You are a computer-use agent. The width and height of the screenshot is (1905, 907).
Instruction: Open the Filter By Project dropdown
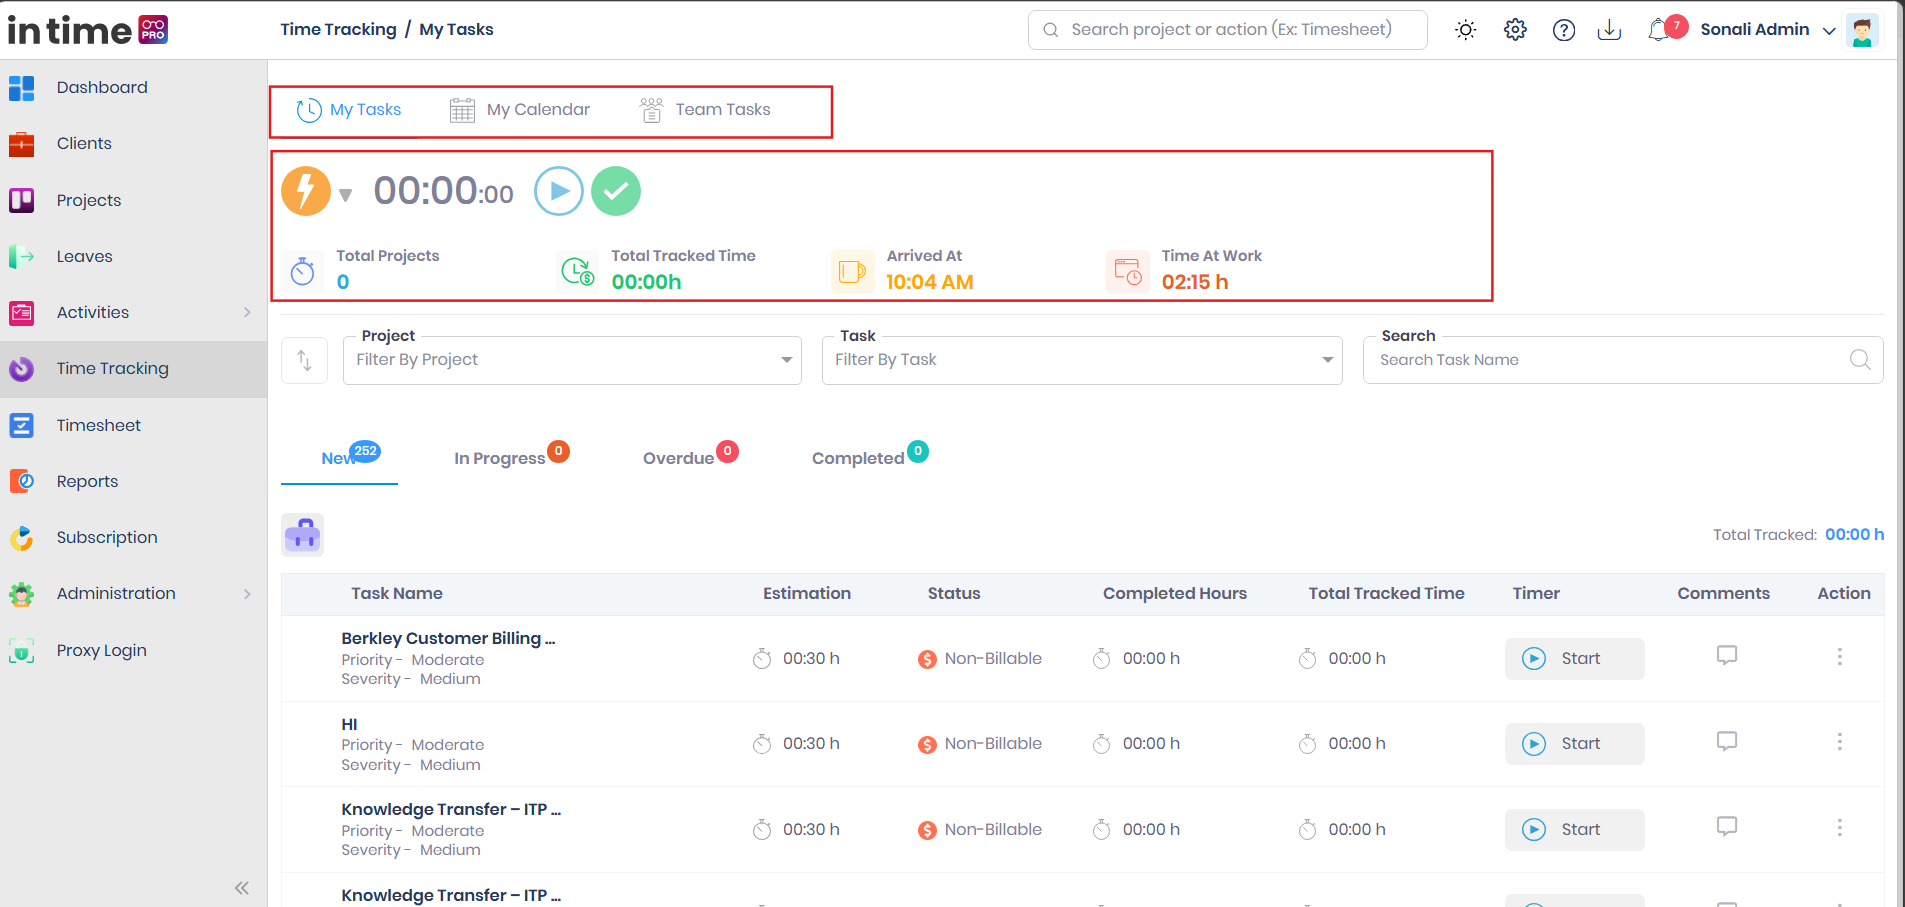click(572, 360)
